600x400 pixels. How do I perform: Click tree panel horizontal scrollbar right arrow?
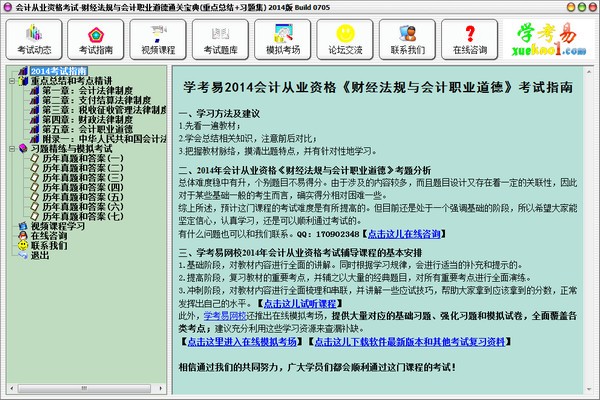(161, 389)
